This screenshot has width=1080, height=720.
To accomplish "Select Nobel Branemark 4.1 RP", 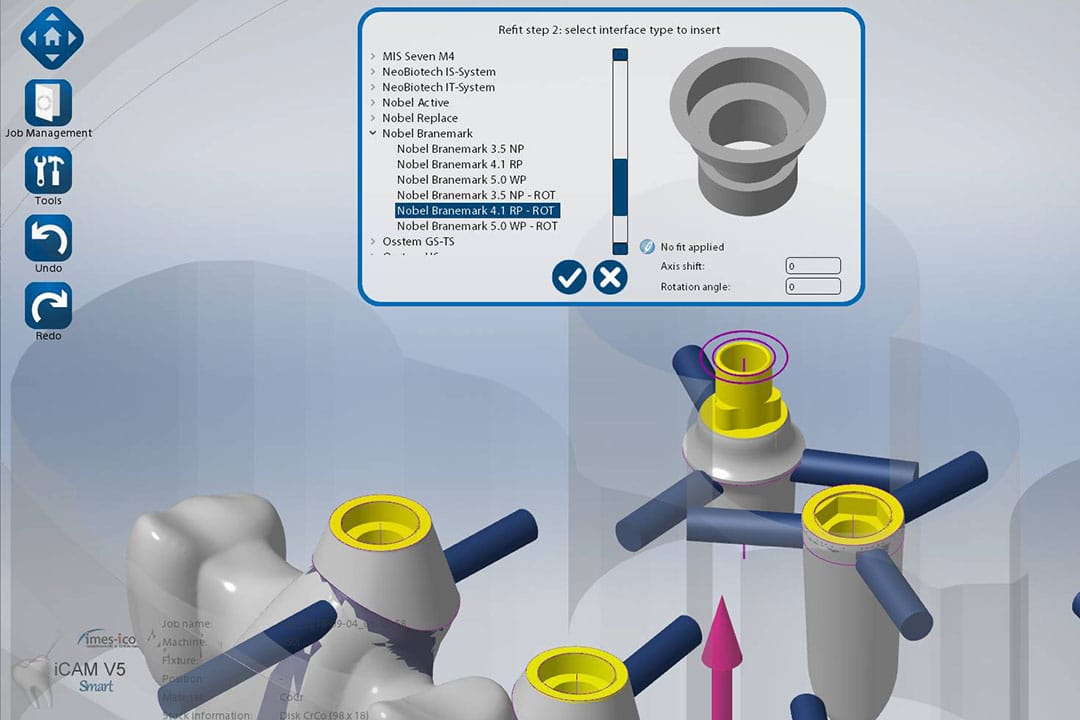I will pos(459,165).
